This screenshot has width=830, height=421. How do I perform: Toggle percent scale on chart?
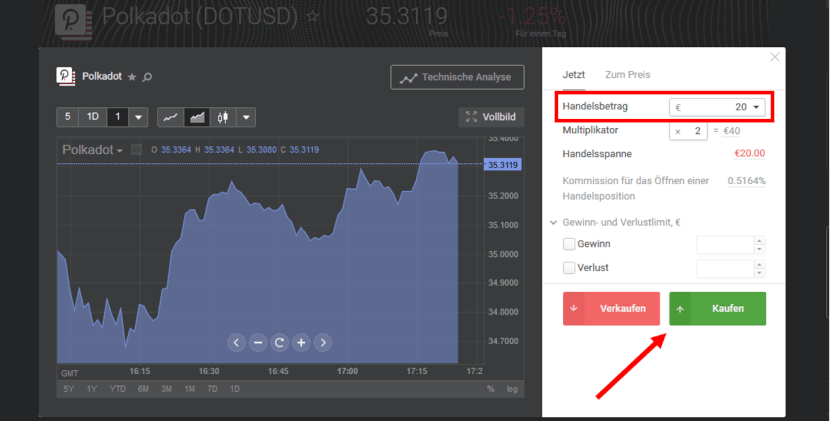tap(491, 389)
